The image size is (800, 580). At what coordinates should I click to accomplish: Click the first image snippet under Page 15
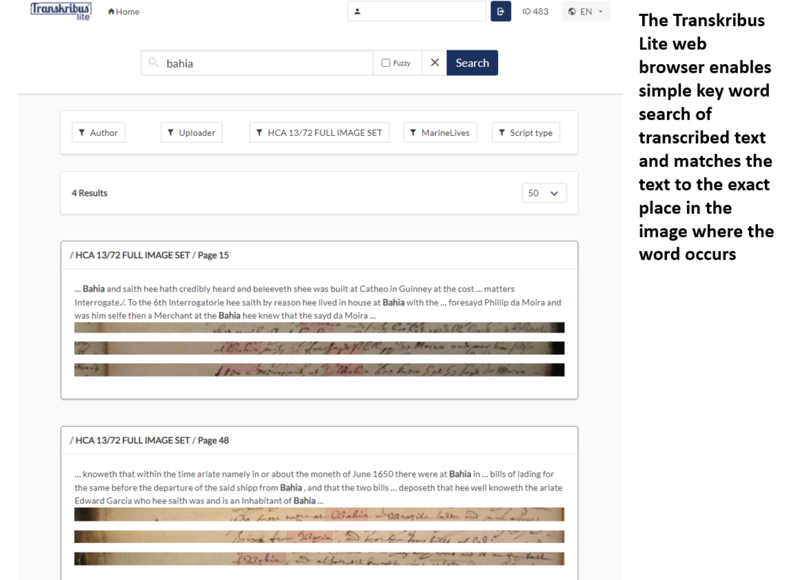tap(318, 327)
